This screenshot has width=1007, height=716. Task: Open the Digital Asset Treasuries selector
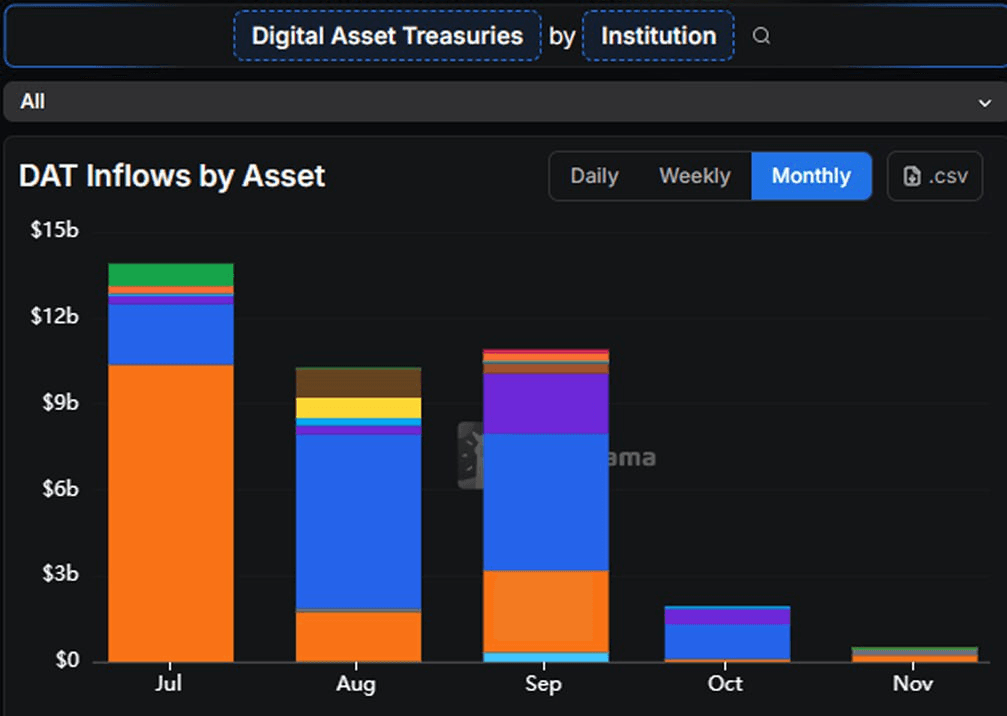[x=387, y=36]
